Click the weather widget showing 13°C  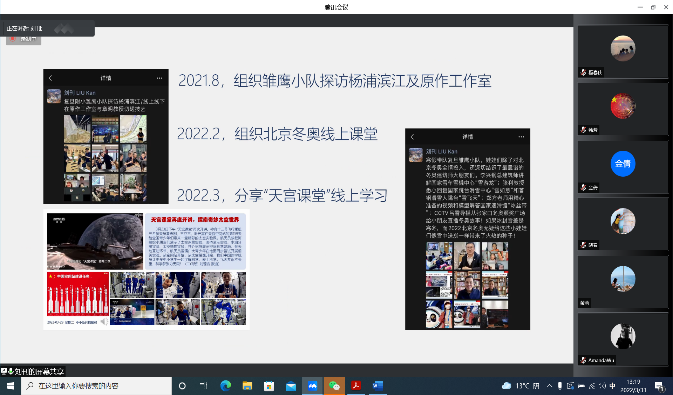coord(520,386)
